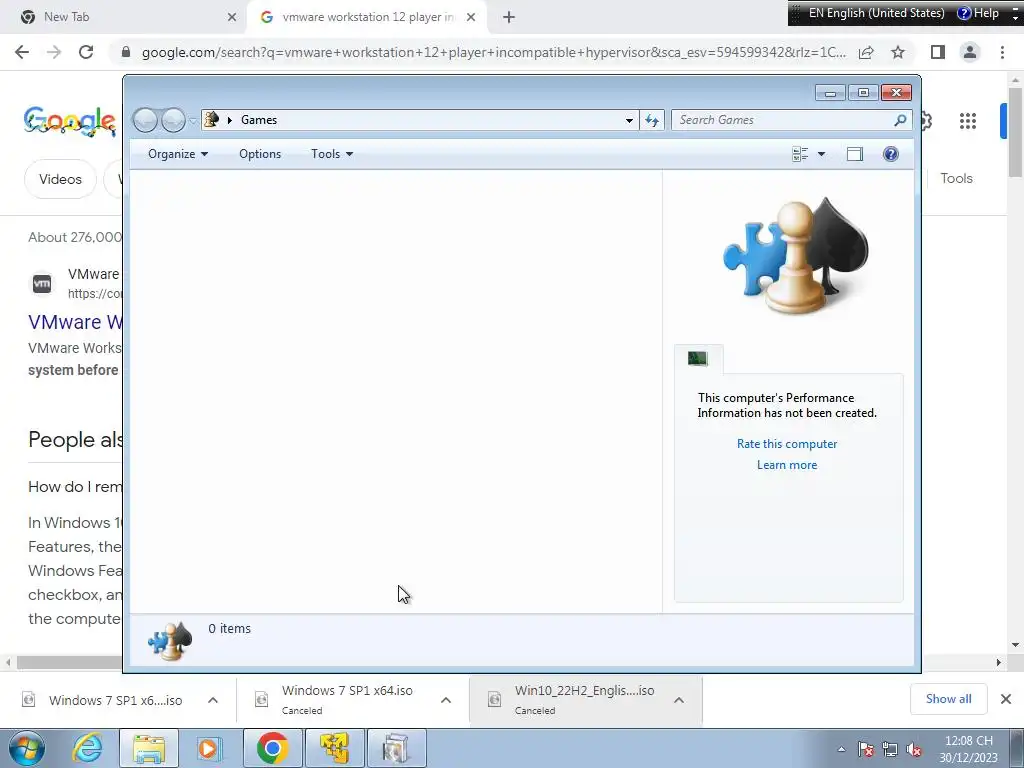
Task: Click the Action Center flag icon
Action: coord(865,750)
